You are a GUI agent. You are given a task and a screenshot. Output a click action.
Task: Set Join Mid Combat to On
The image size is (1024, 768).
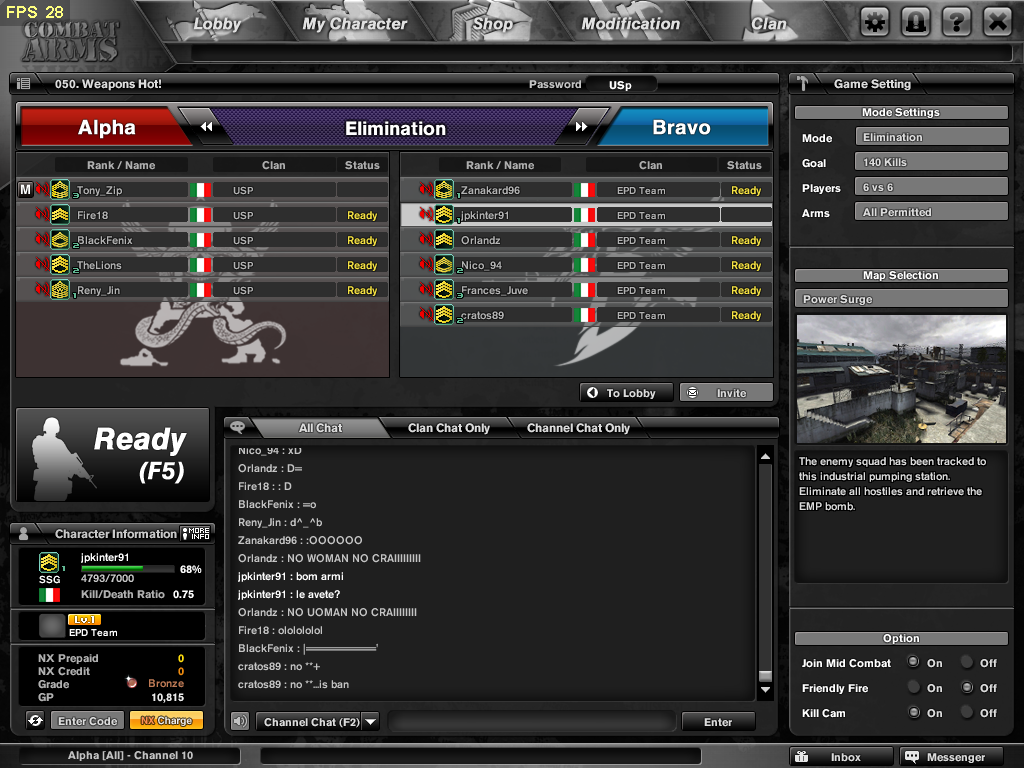pos(914,662)
